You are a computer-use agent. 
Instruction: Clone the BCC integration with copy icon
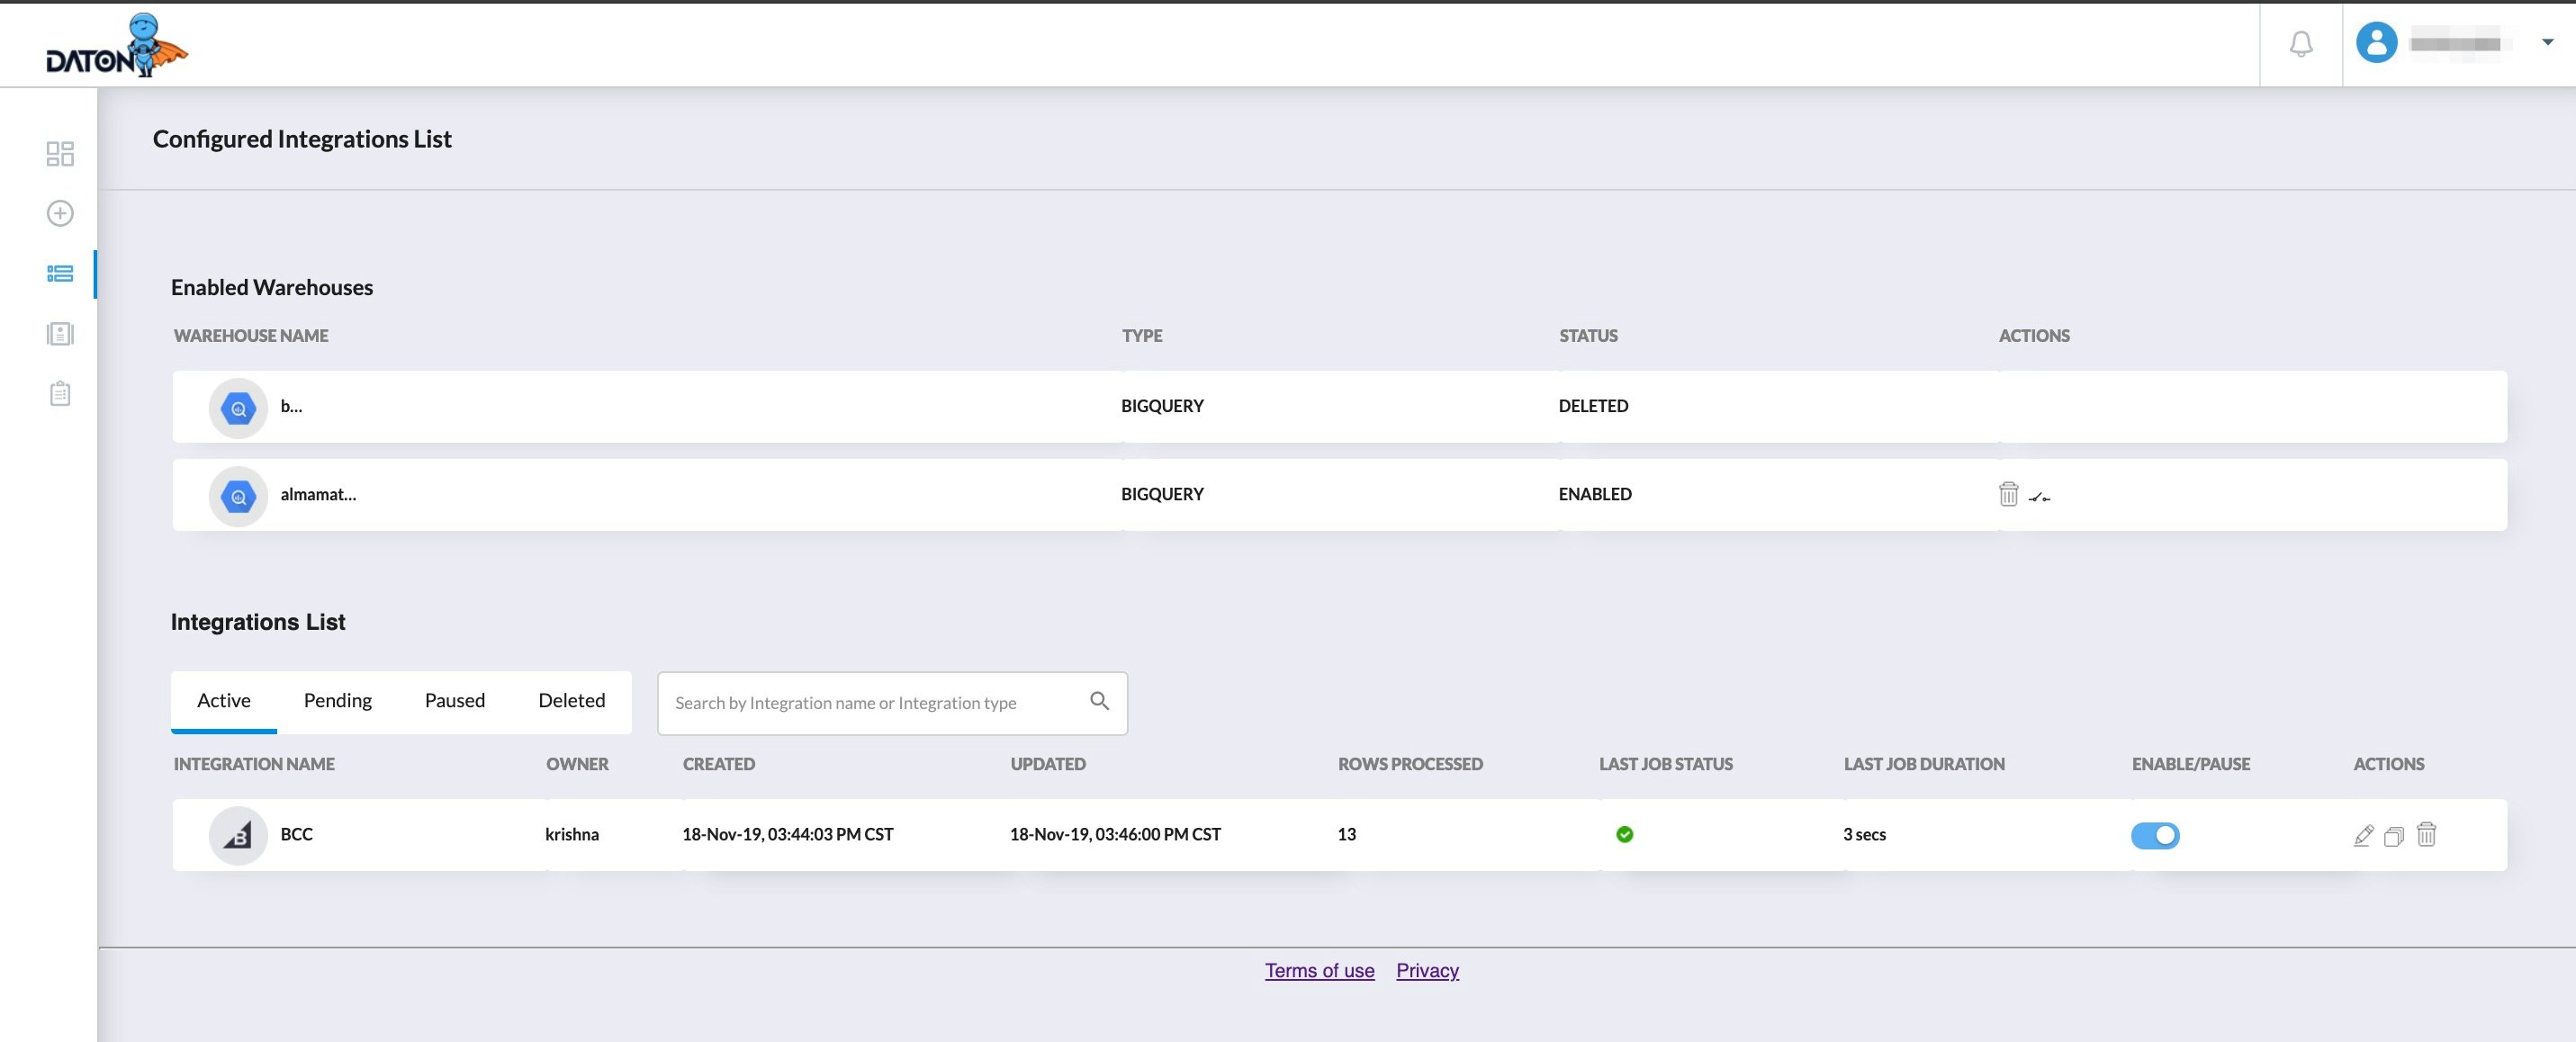click(2394, 836)
